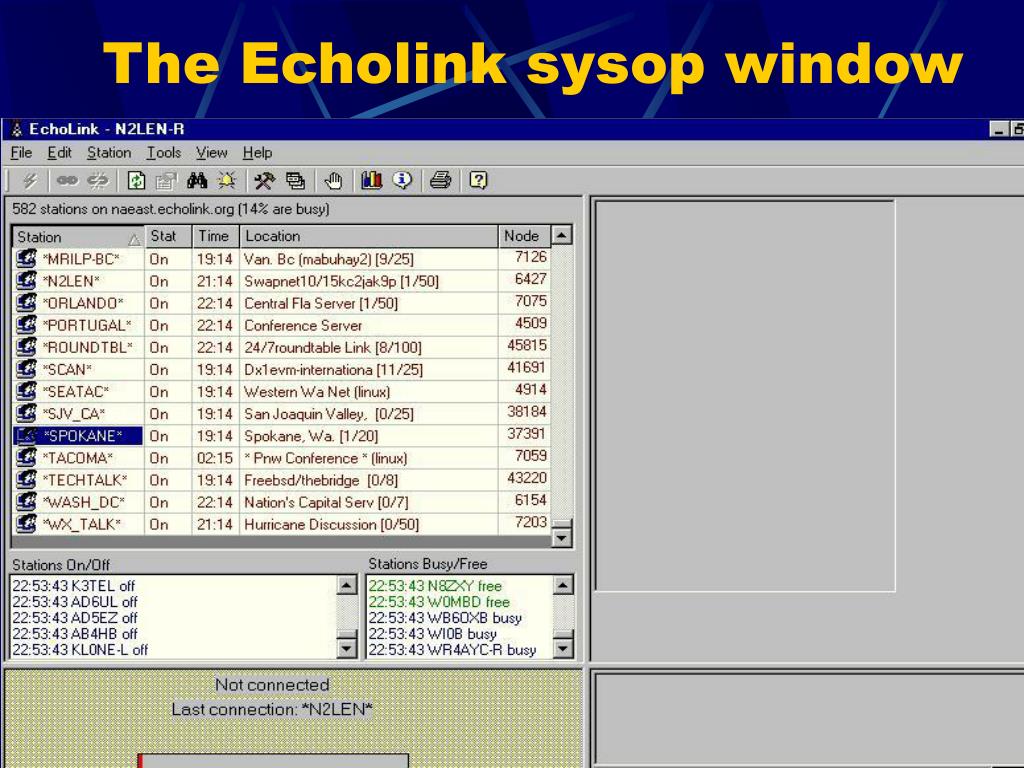Click the station info properties toolbar icon

[x=166, y=180]
